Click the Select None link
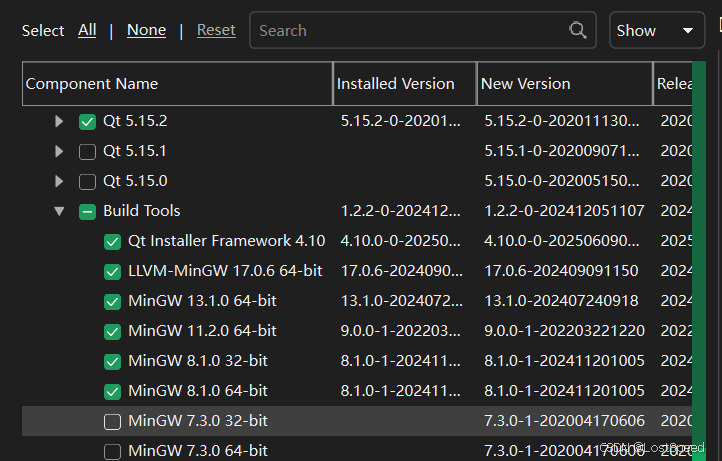Viewport: 722px width, 461px height. click(146, 30)
